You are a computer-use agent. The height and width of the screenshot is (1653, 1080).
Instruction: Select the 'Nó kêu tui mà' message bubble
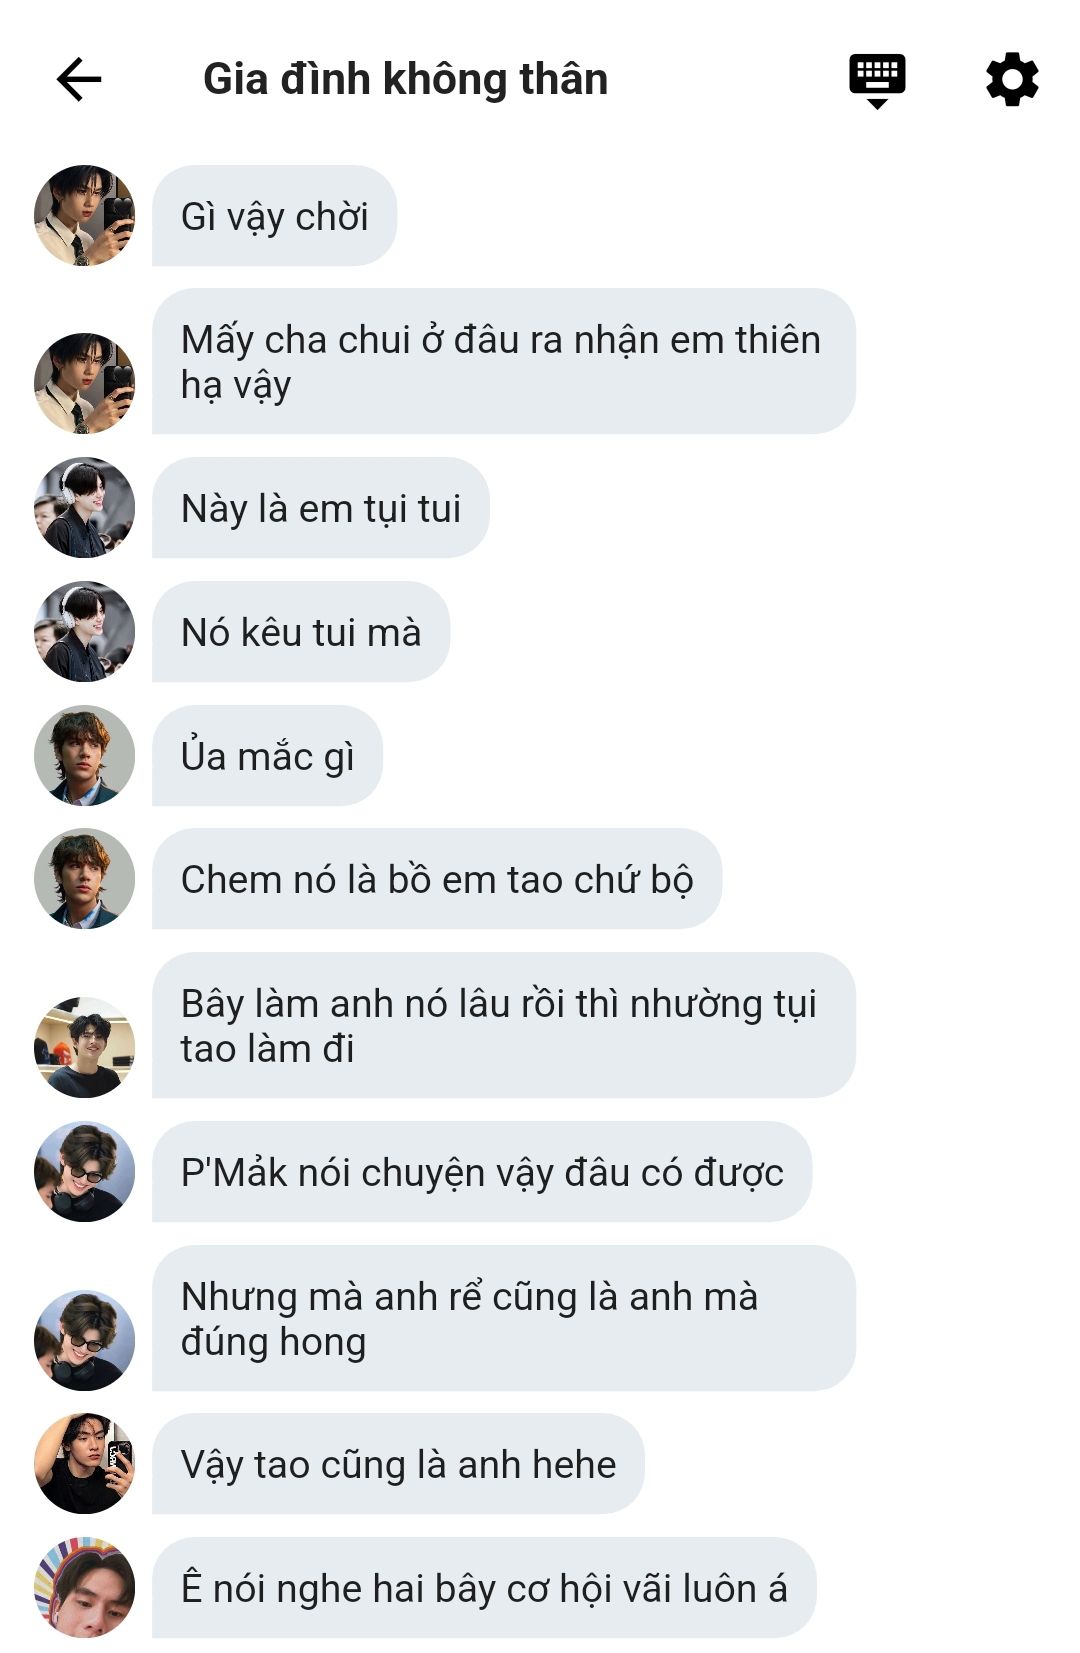[301, 631]
